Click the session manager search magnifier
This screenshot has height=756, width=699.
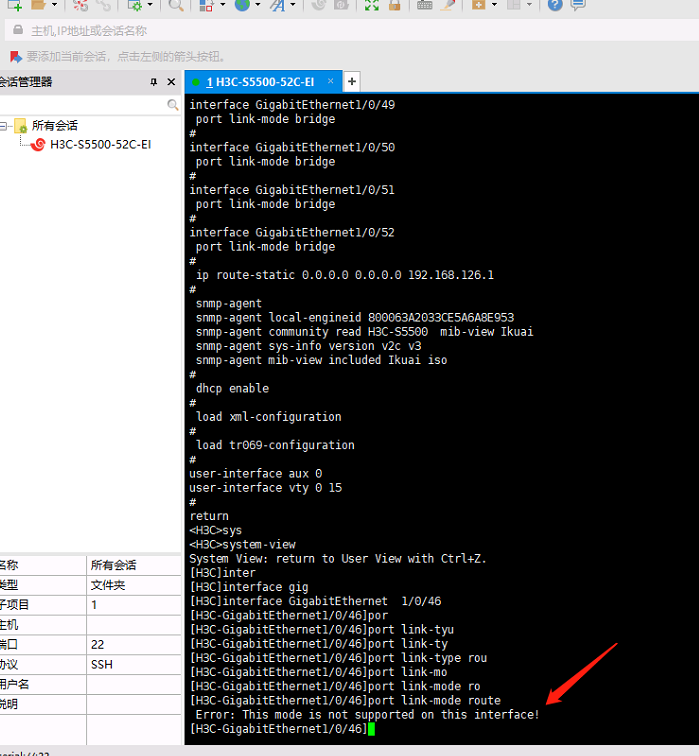(173, 105)
